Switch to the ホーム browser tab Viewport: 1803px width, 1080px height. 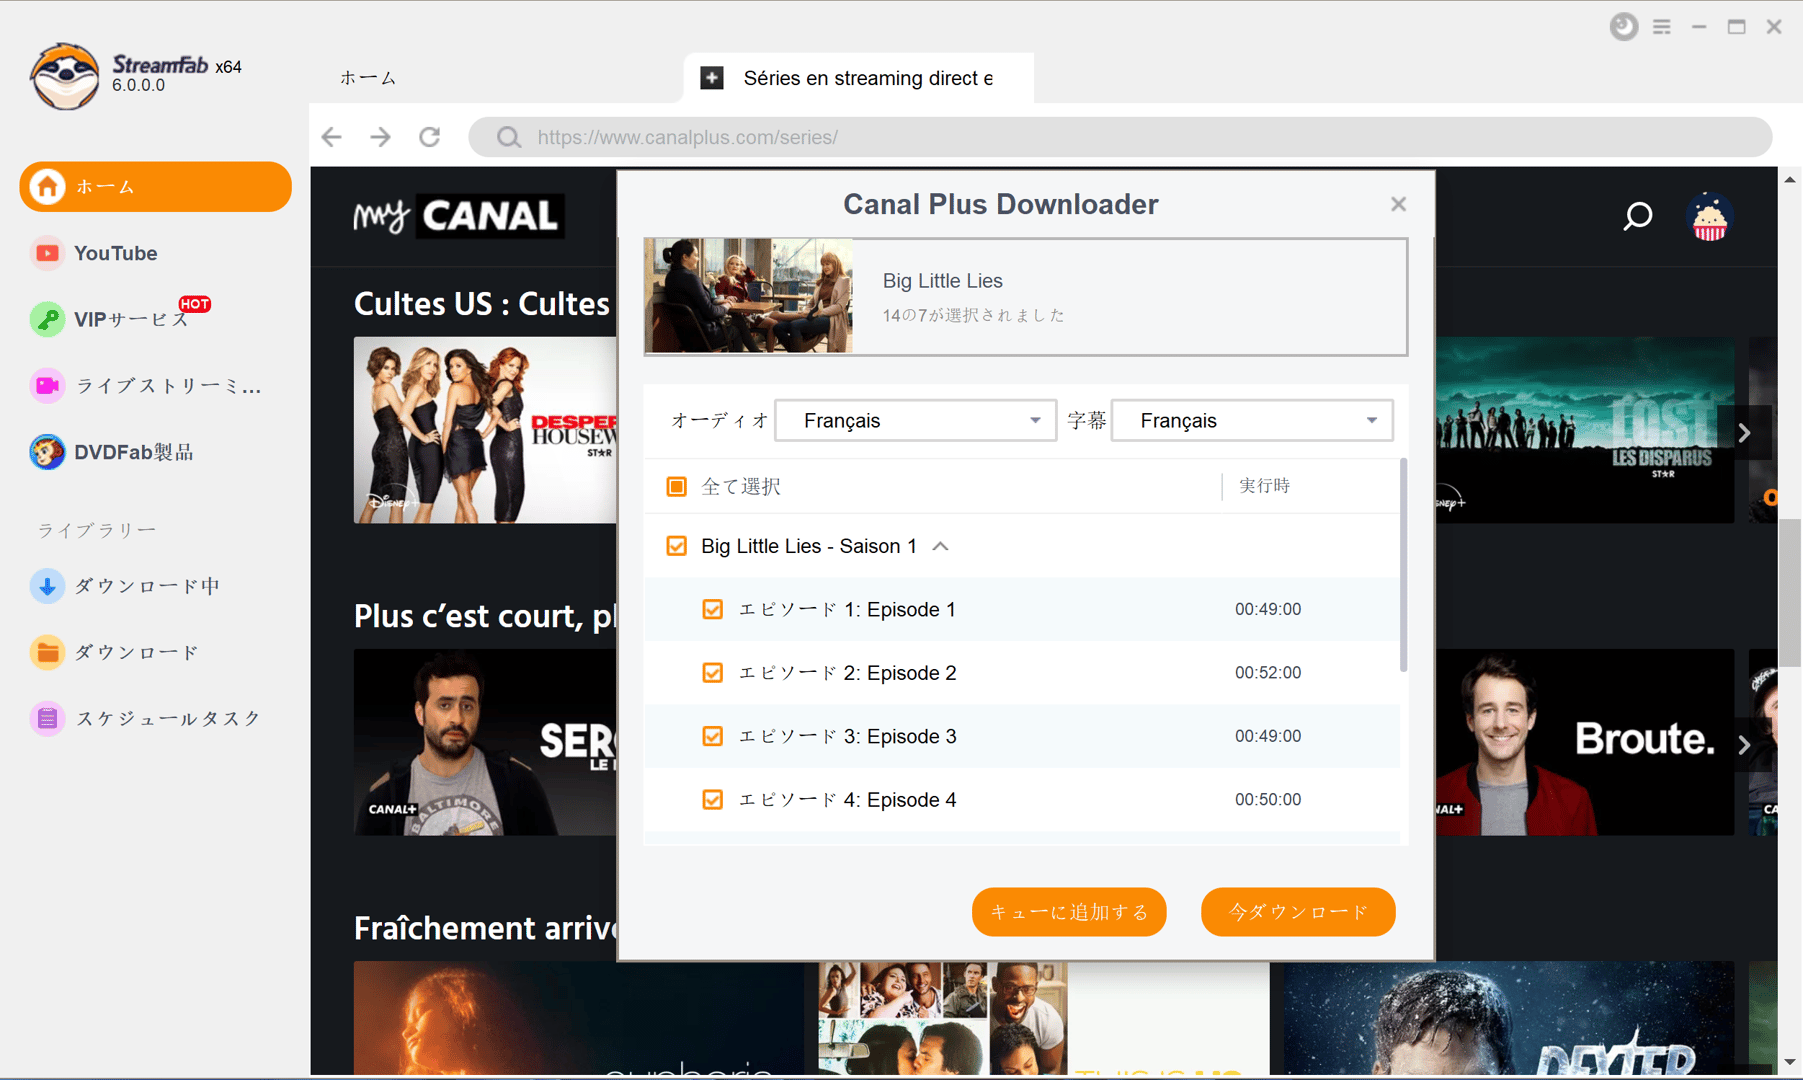[368, 78]
